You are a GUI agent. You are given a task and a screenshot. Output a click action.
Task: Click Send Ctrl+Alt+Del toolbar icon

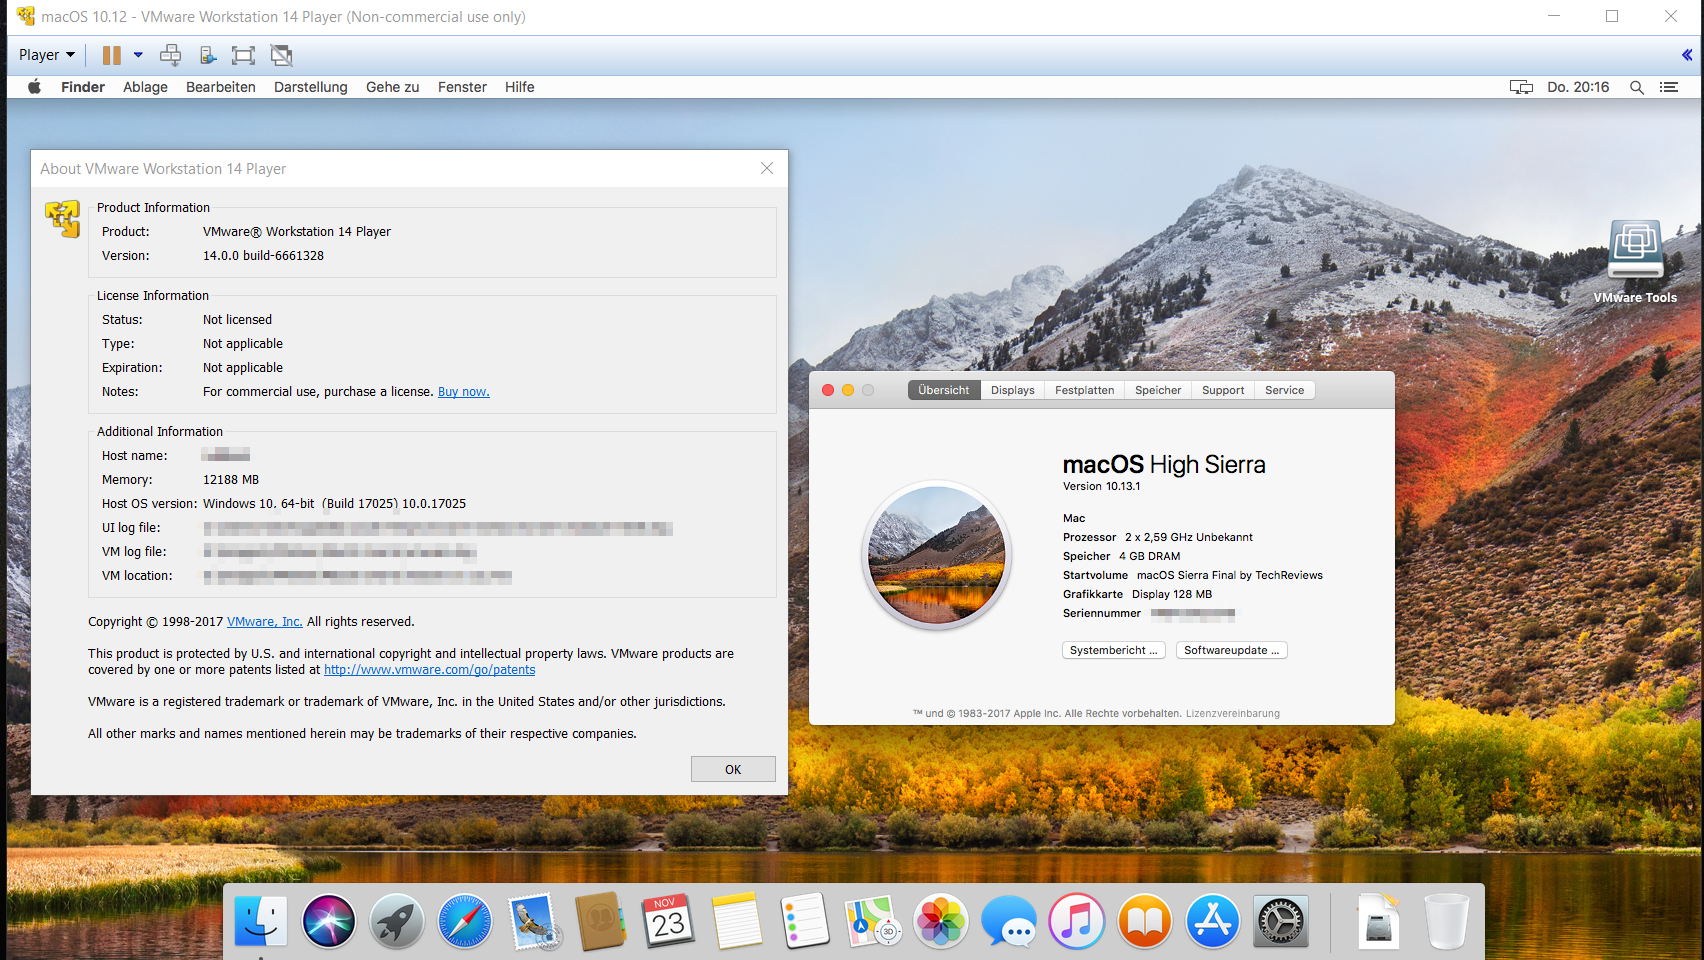(x=171, y=55)
